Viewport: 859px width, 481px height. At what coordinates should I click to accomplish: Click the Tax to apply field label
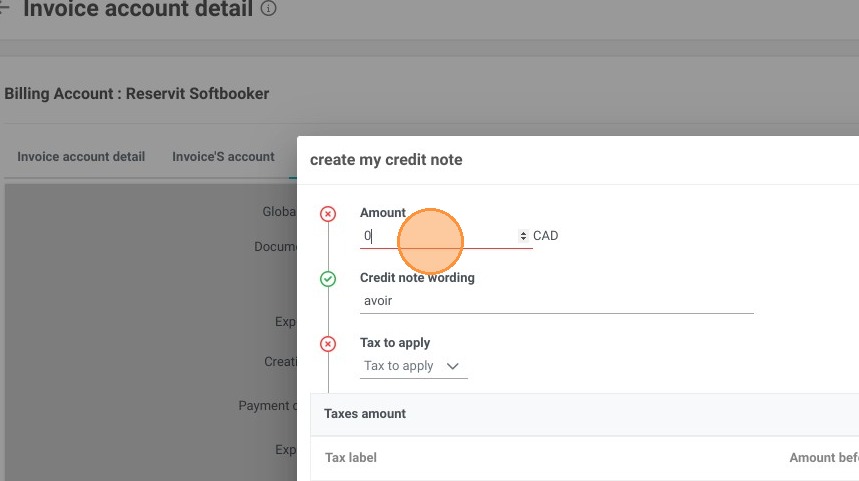(x=395, y=342)
